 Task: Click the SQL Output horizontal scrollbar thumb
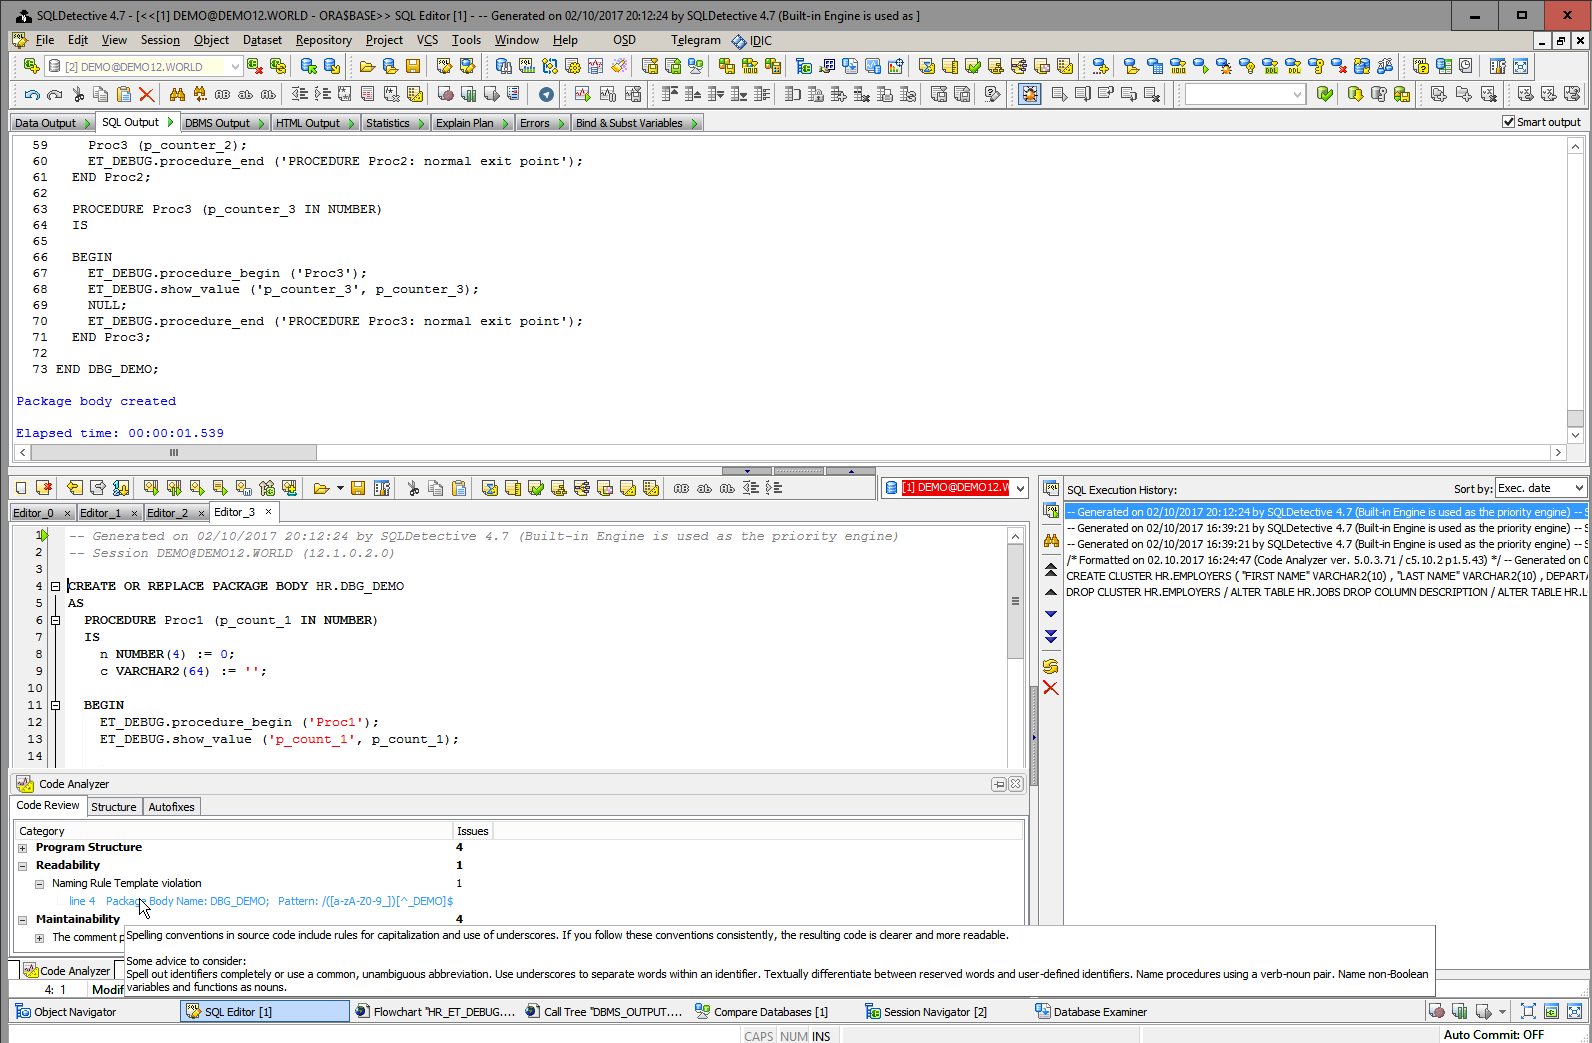(173, 453)
